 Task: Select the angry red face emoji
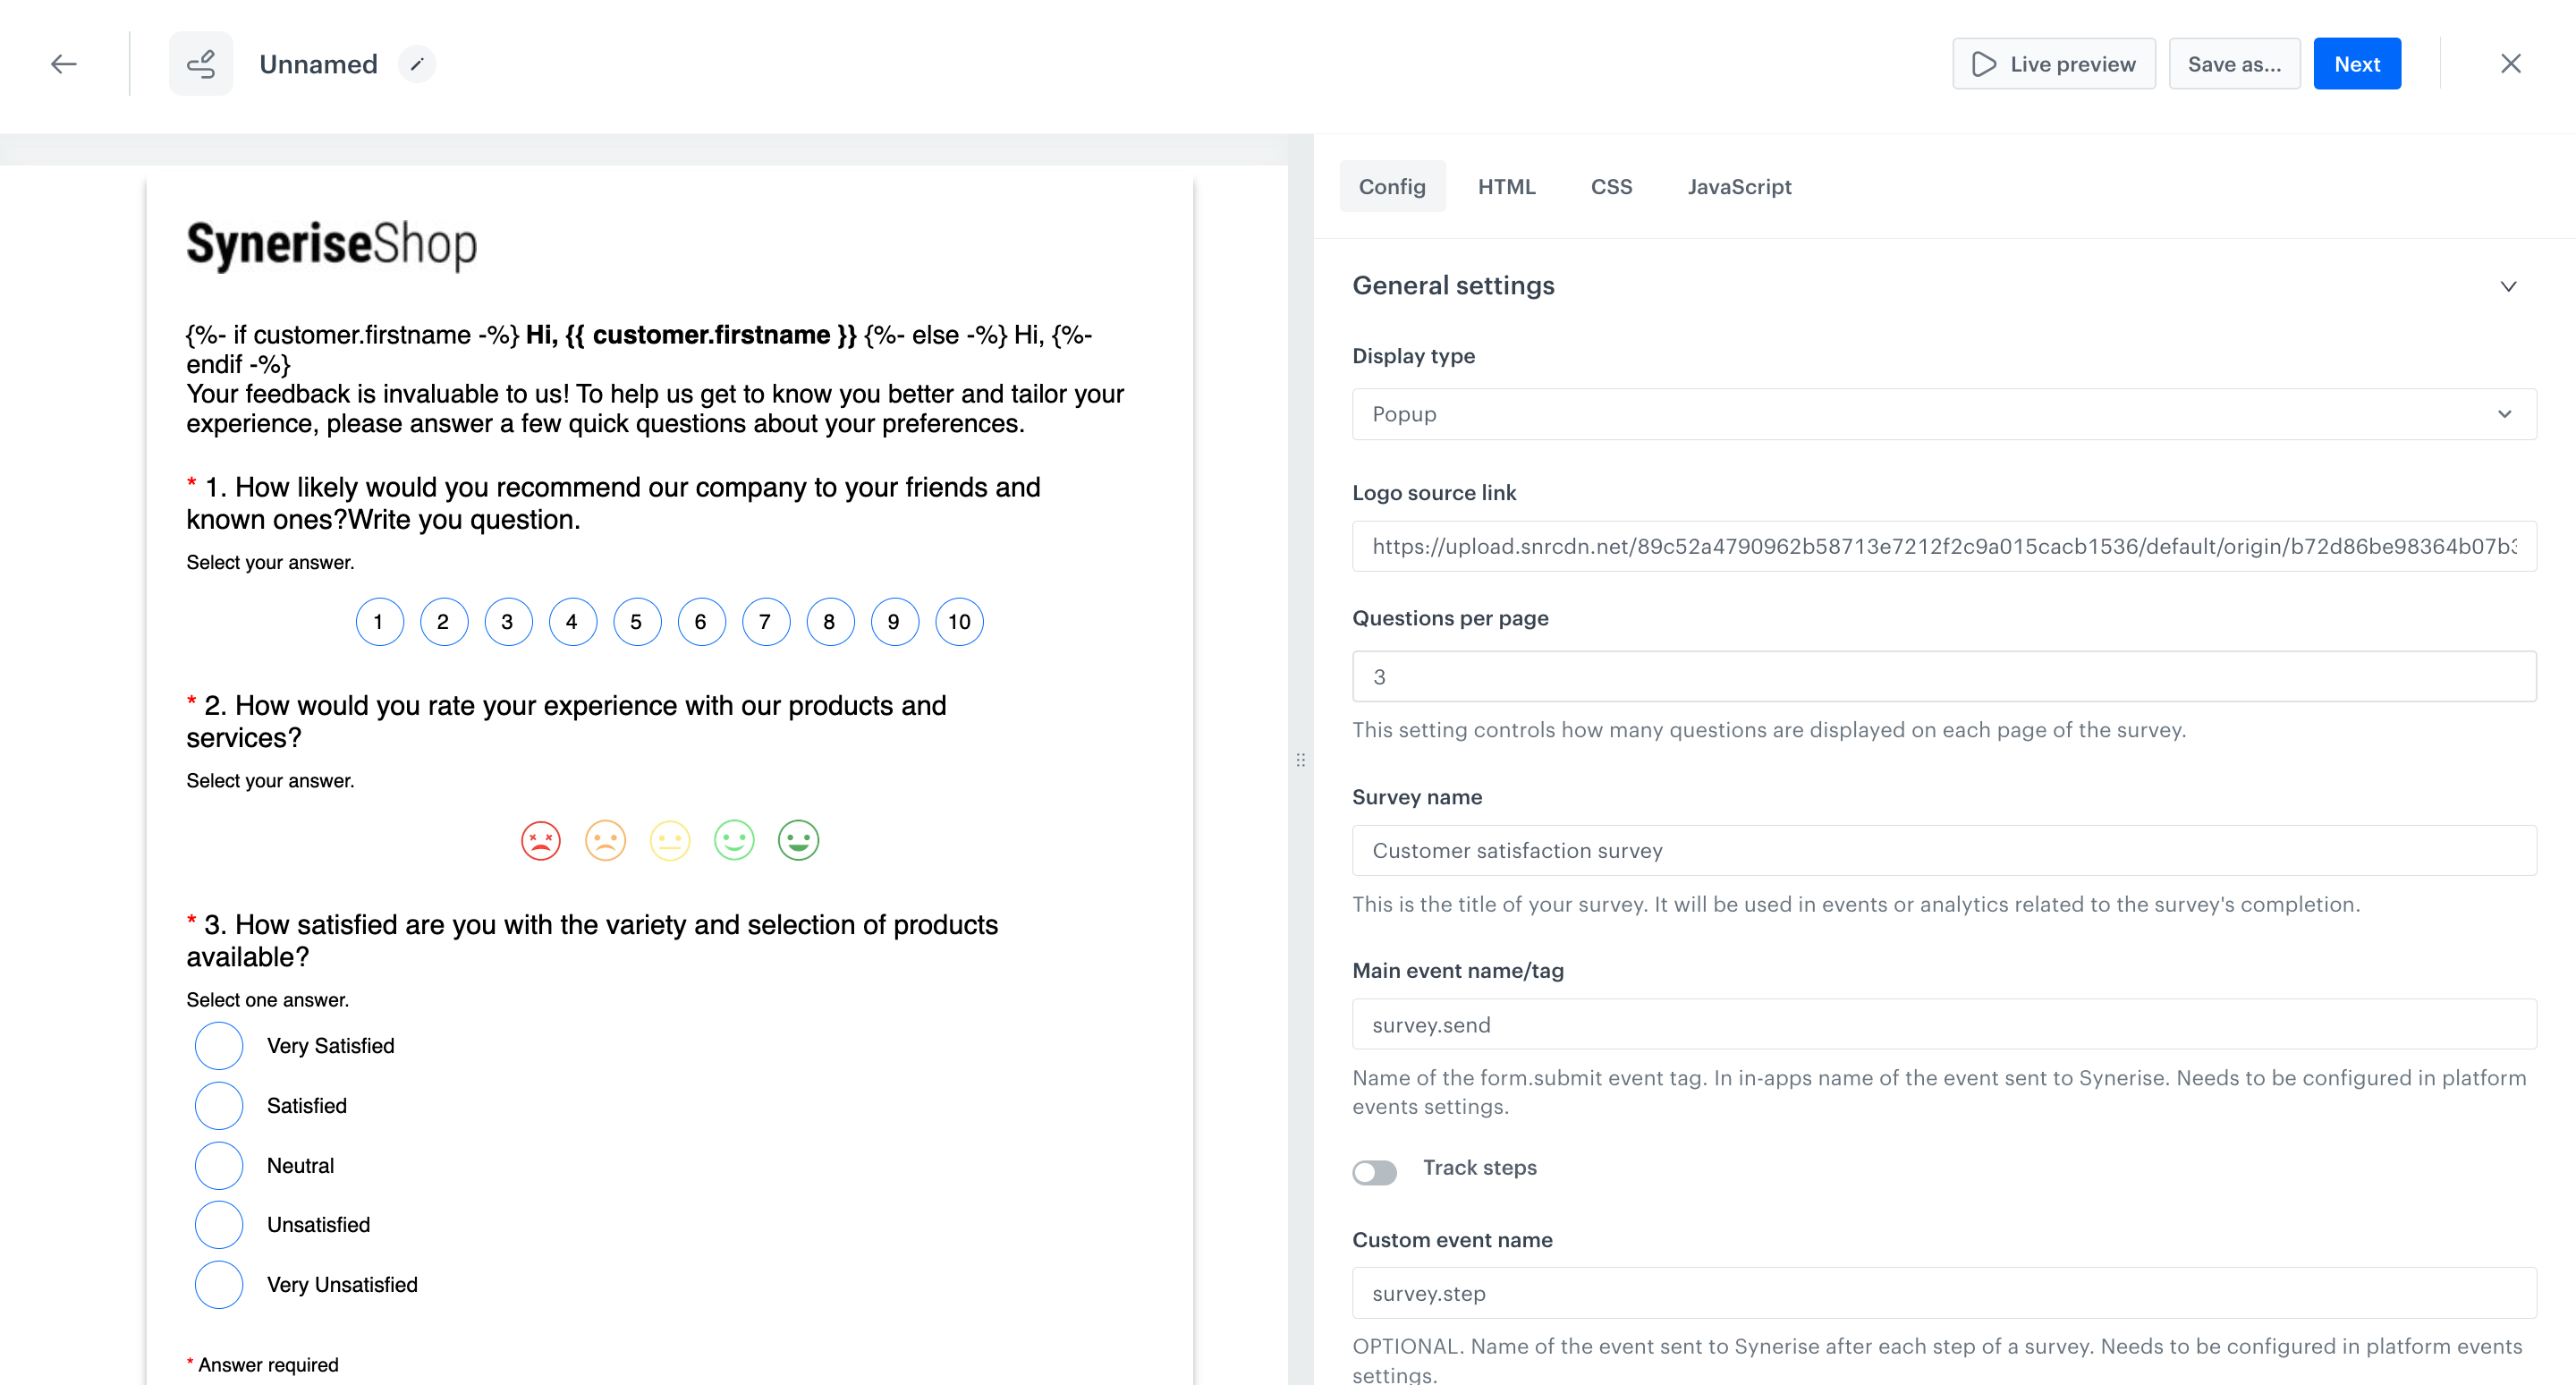click(x=541, y=840)
